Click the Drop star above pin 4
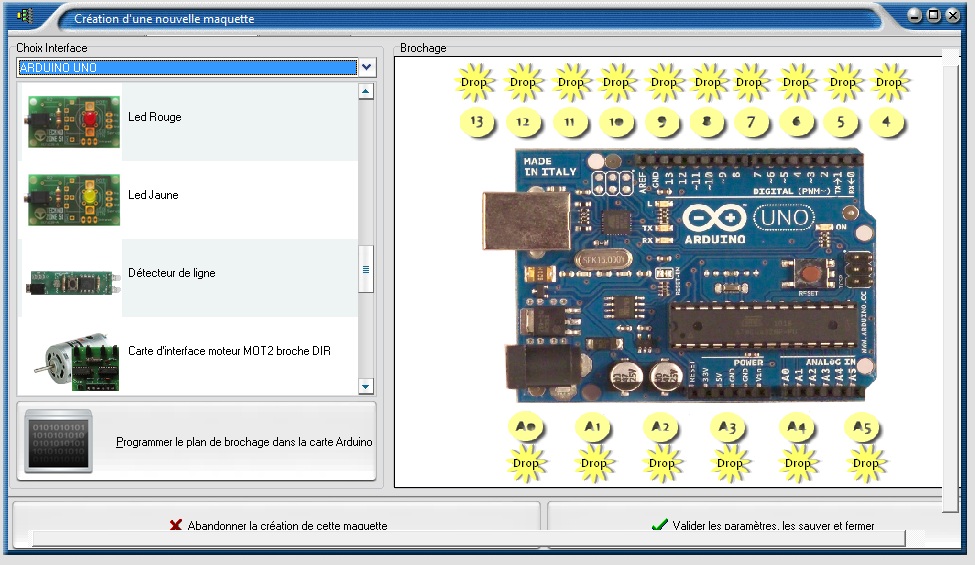This screenshot has width=975, height=565. click(888, 83)
